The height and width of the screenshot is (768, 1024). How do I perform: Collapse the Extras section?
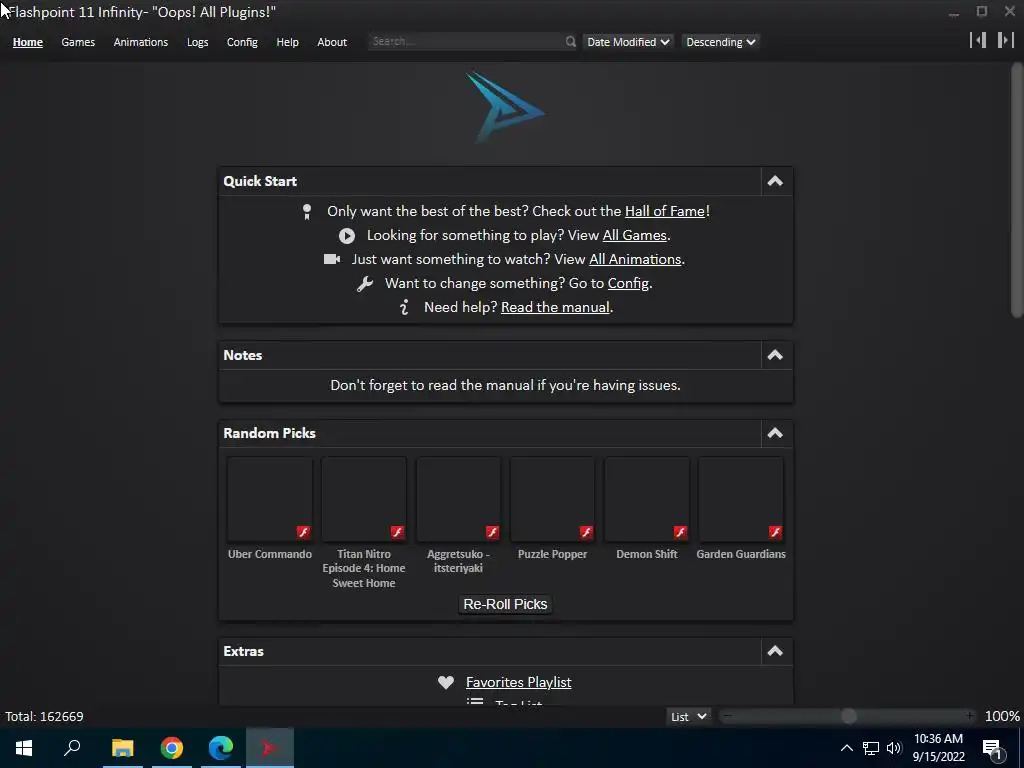pyautogui.click(x=775, y=651)
